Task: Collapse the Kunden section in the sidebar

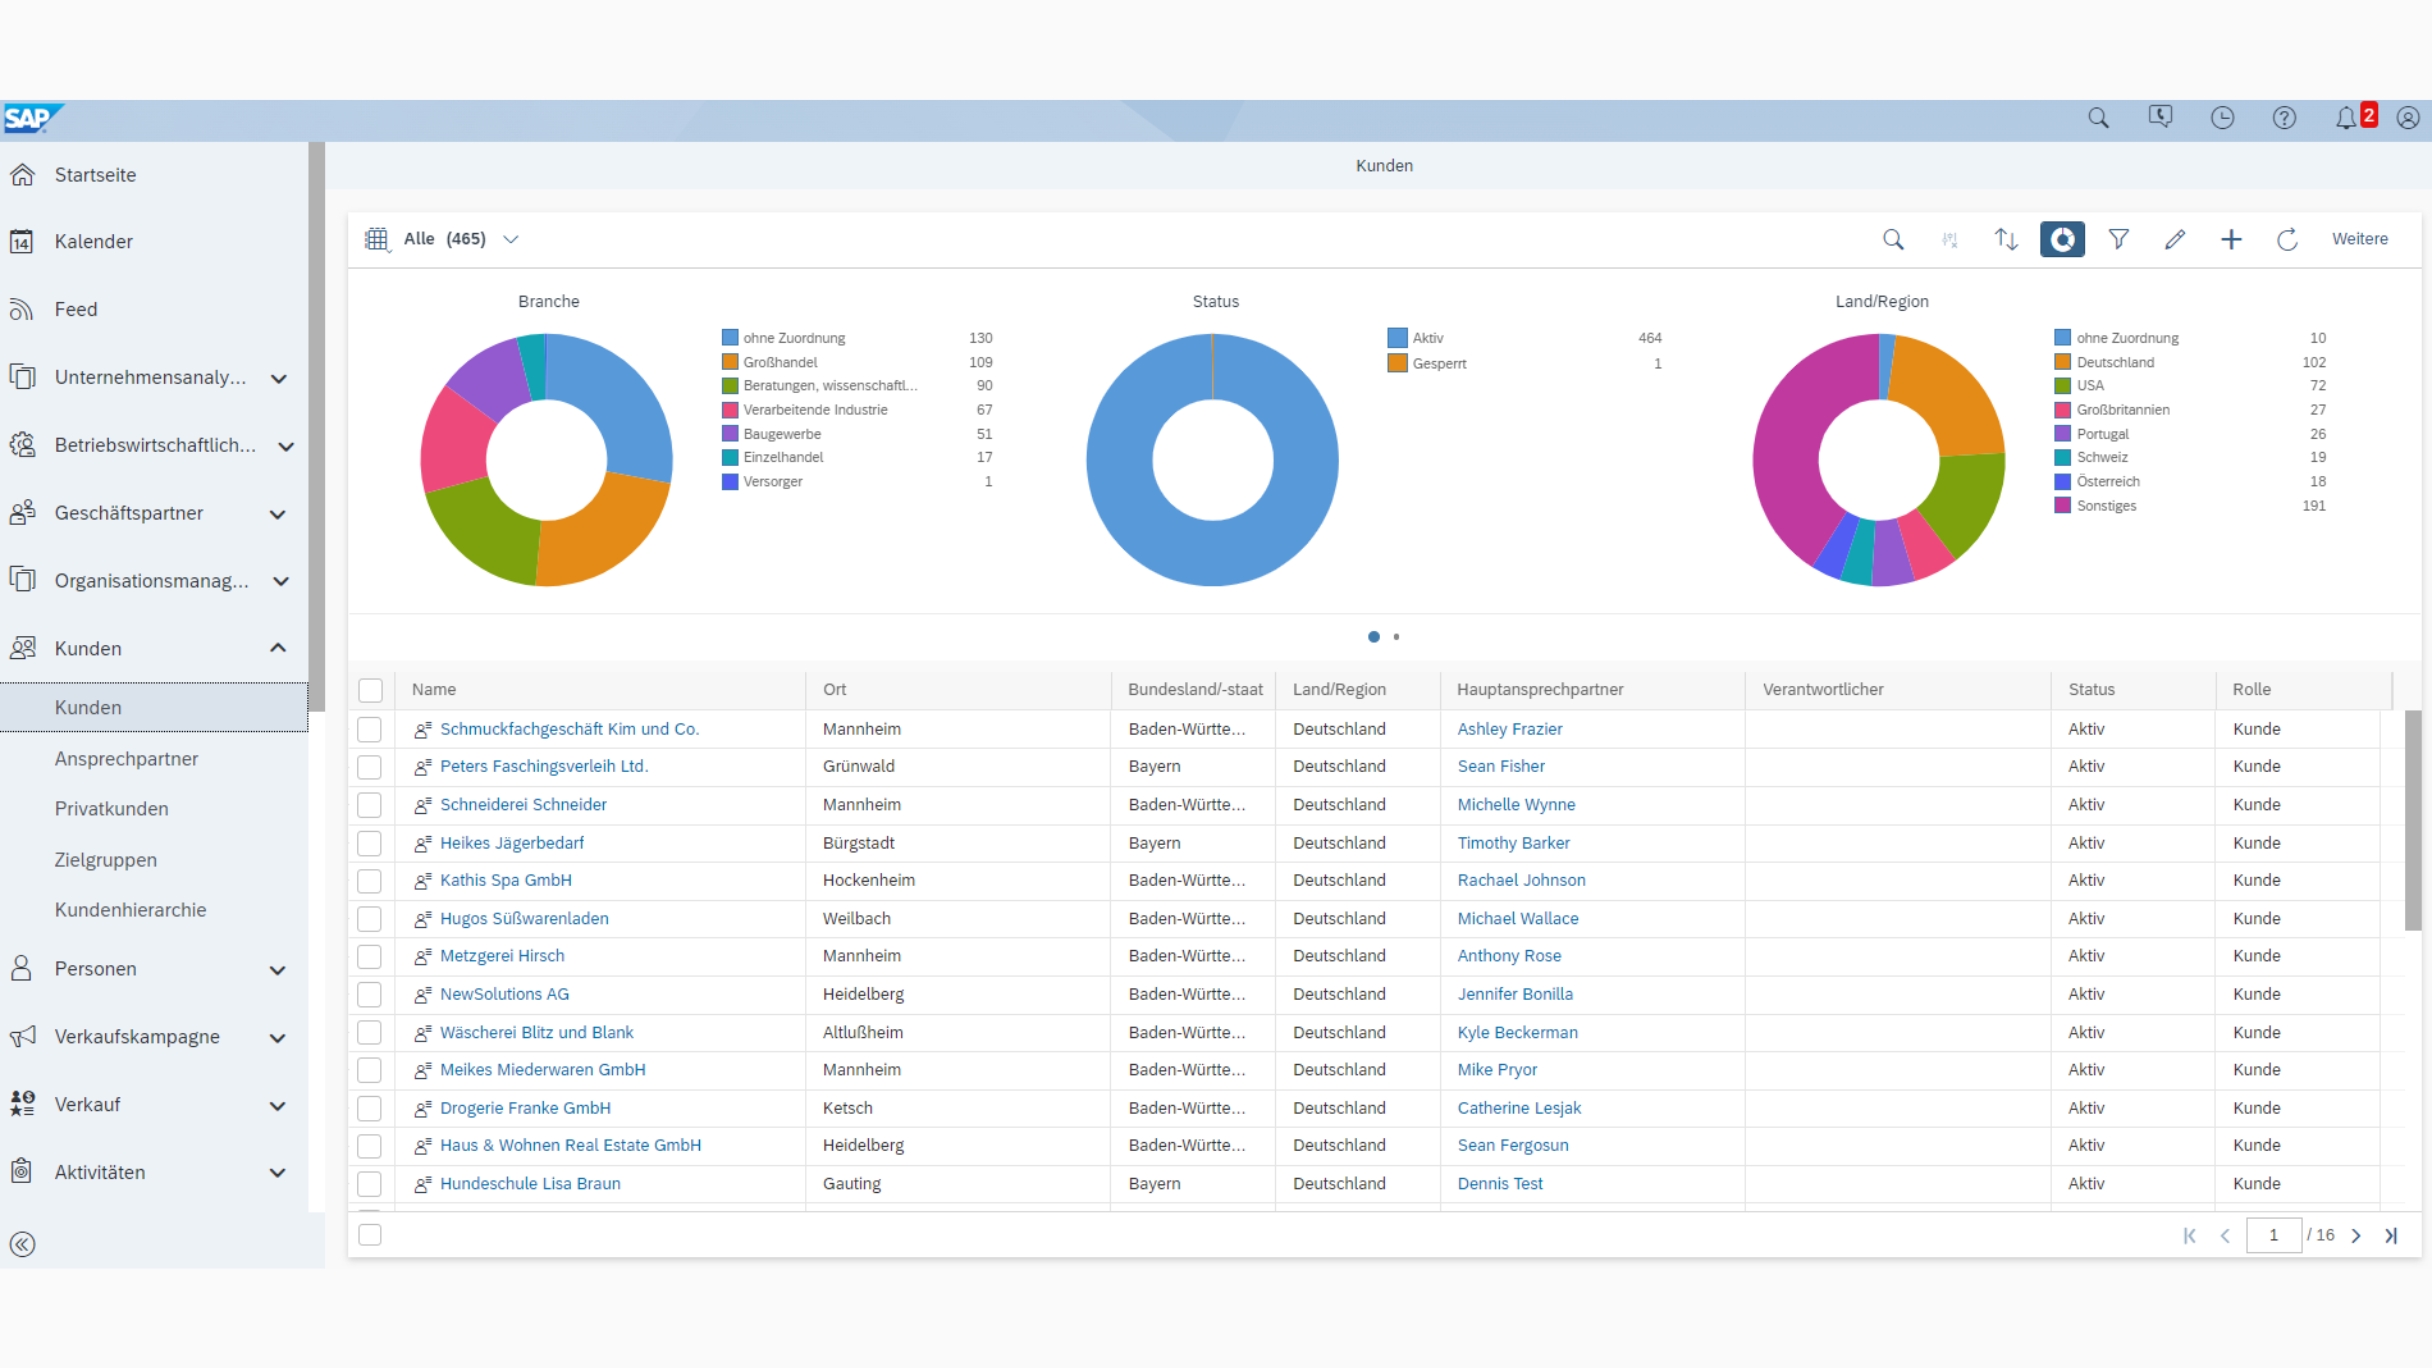Action: tap(278, 648)
